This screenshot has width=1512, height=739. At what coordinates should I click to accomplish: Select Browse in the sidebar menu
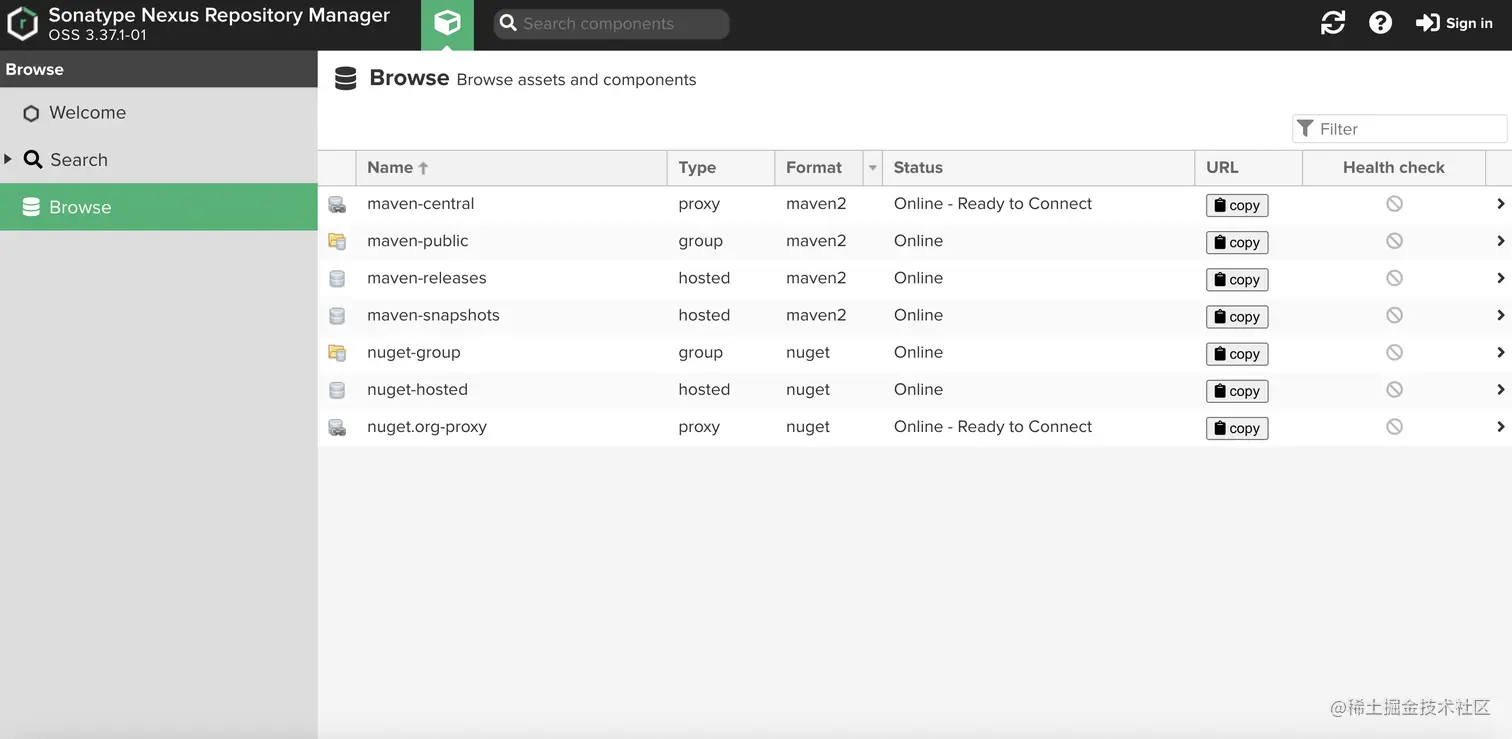click(x=80, y=207)
